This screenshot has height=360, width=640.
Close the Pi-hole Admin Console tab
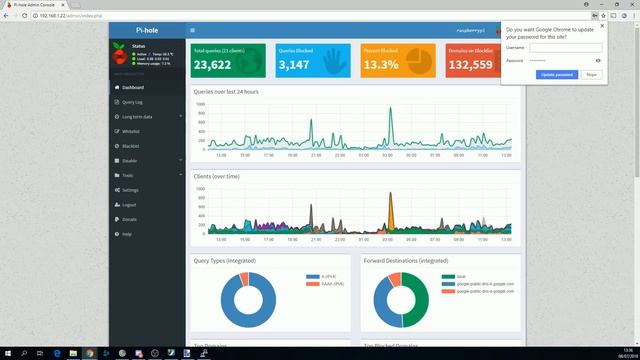tap(63, 5)
